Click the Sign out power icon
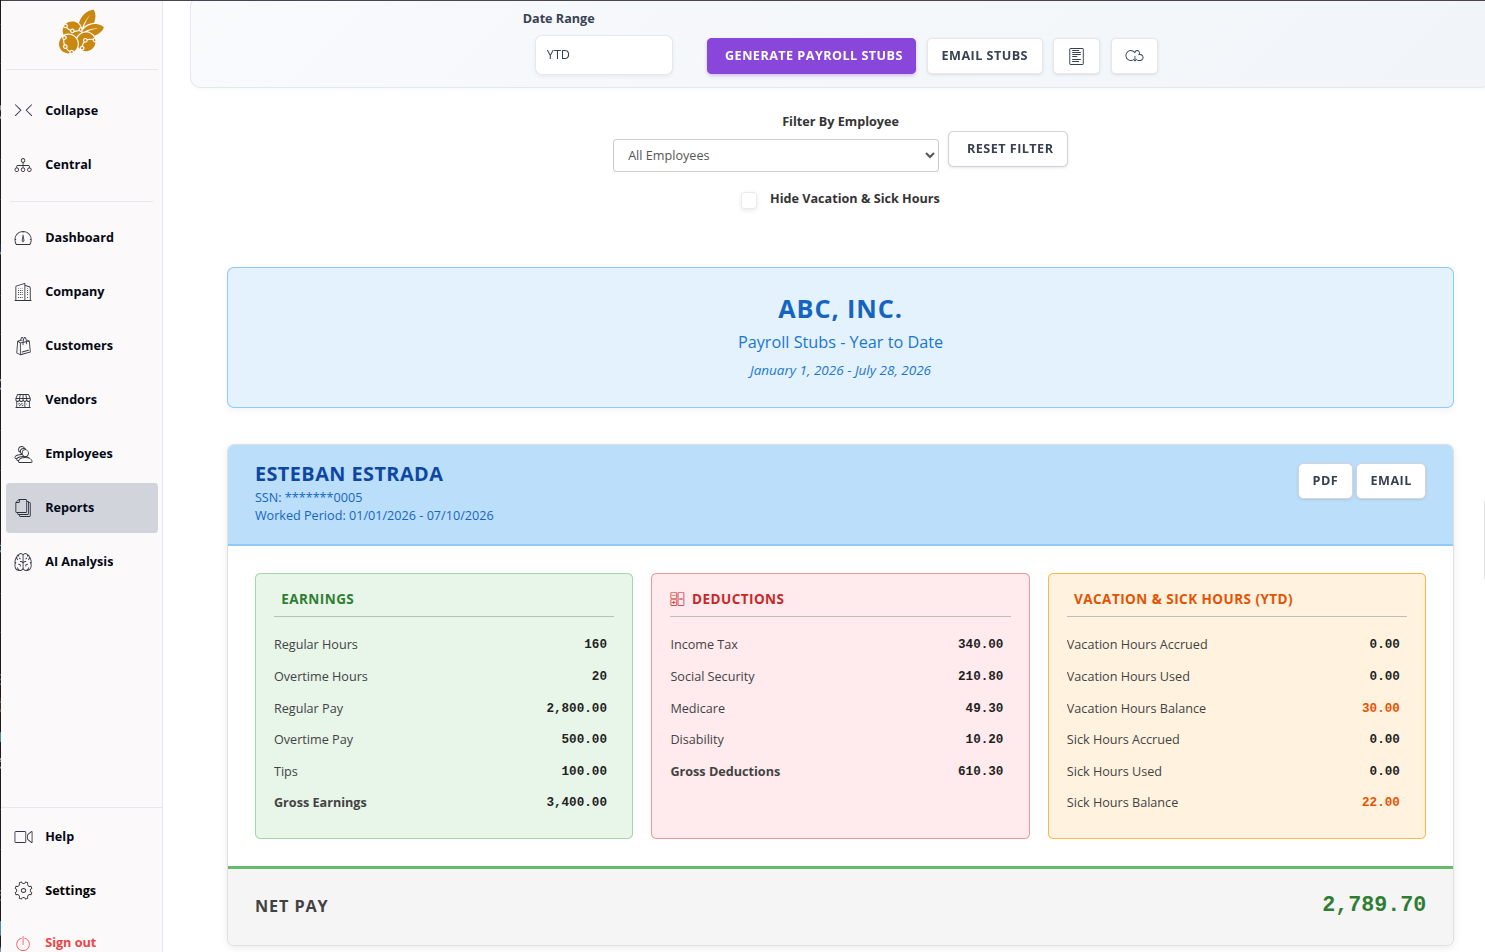Screen dimensions: 1485x952 point(23,943)
